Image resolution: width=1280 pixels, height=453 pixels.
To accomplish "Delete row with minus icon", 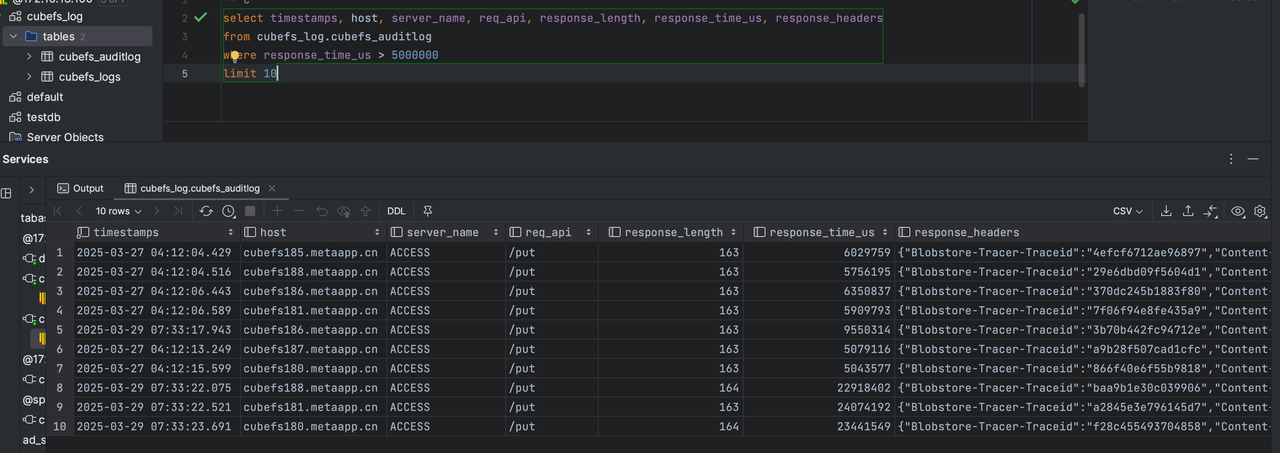I will [299, 211].
